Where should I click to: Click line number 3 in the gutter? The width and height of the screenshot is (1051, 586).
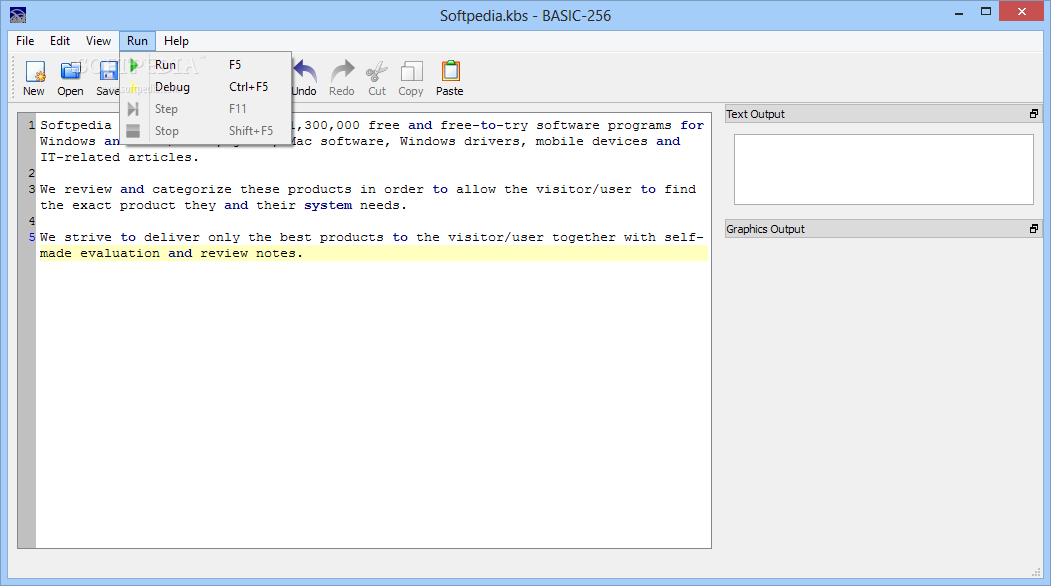tap(32, 190)
